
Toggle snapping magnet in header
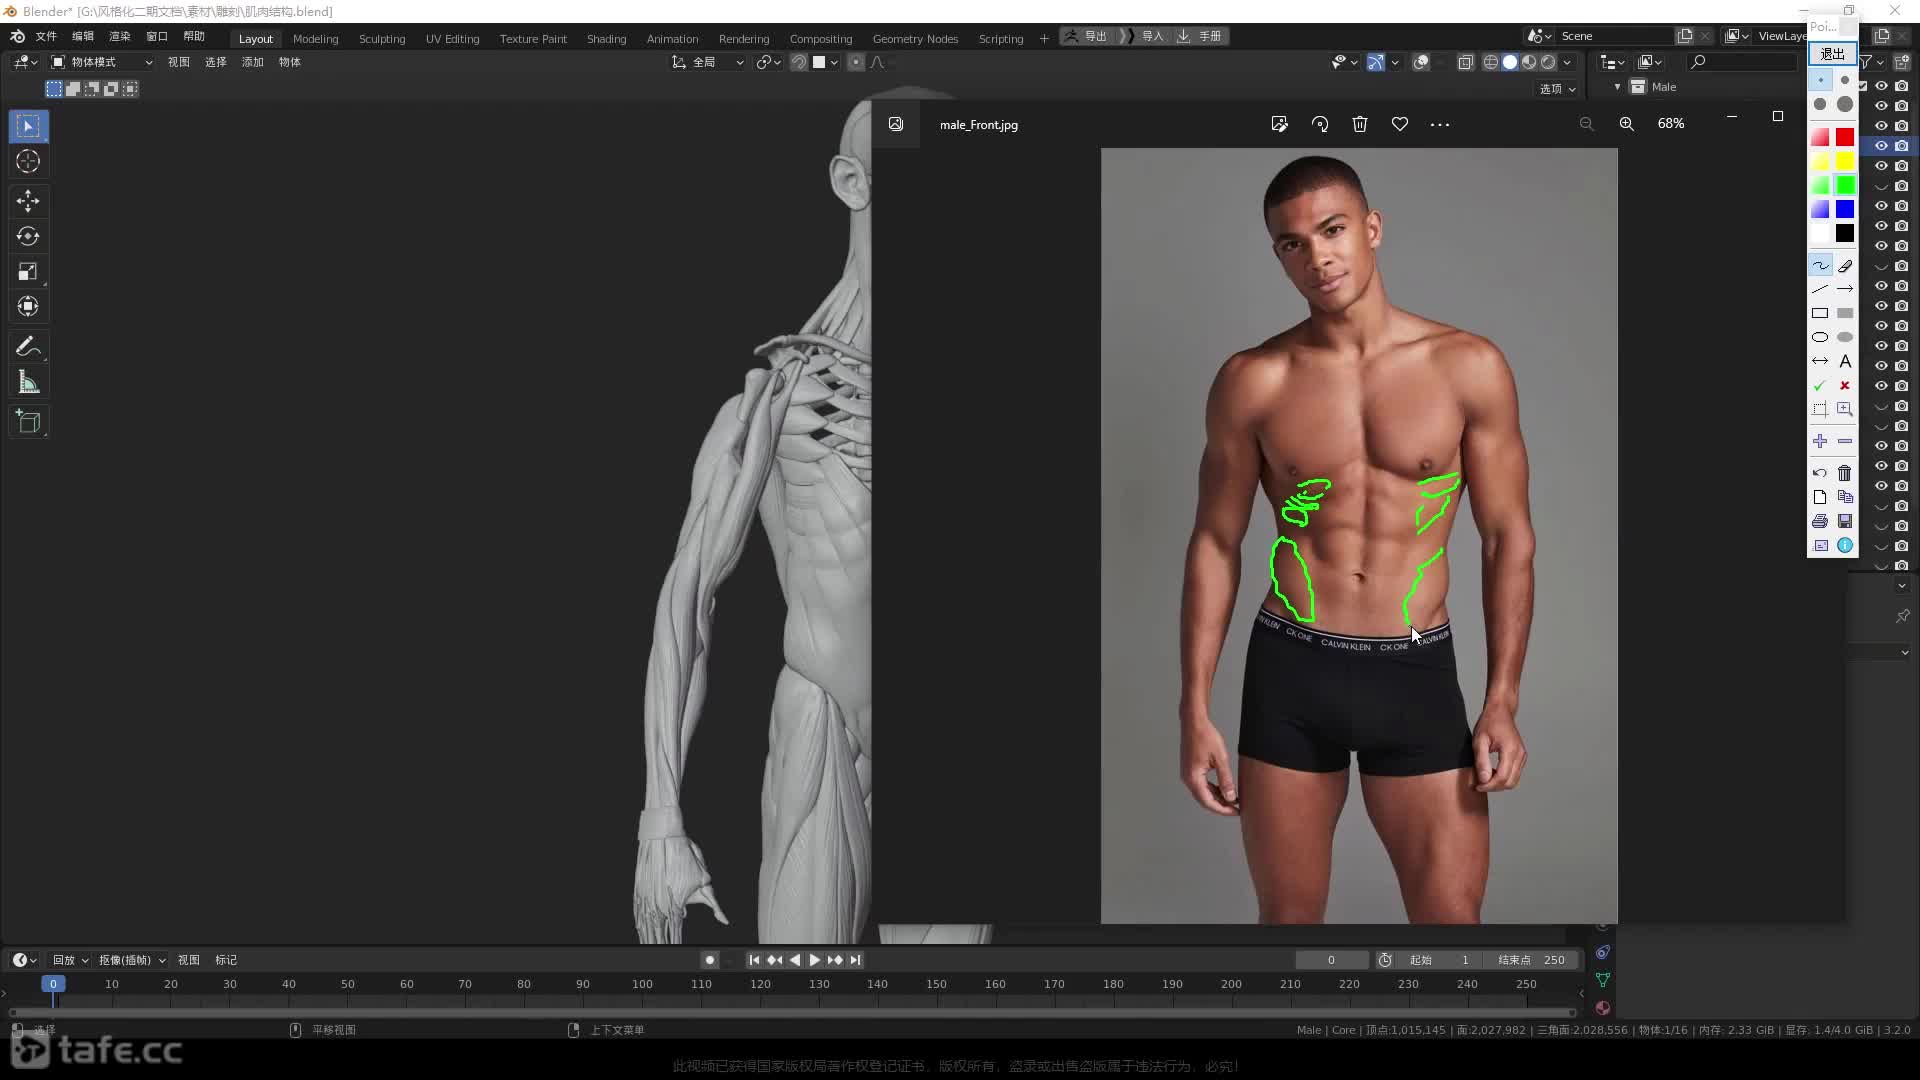click(799, 62)
